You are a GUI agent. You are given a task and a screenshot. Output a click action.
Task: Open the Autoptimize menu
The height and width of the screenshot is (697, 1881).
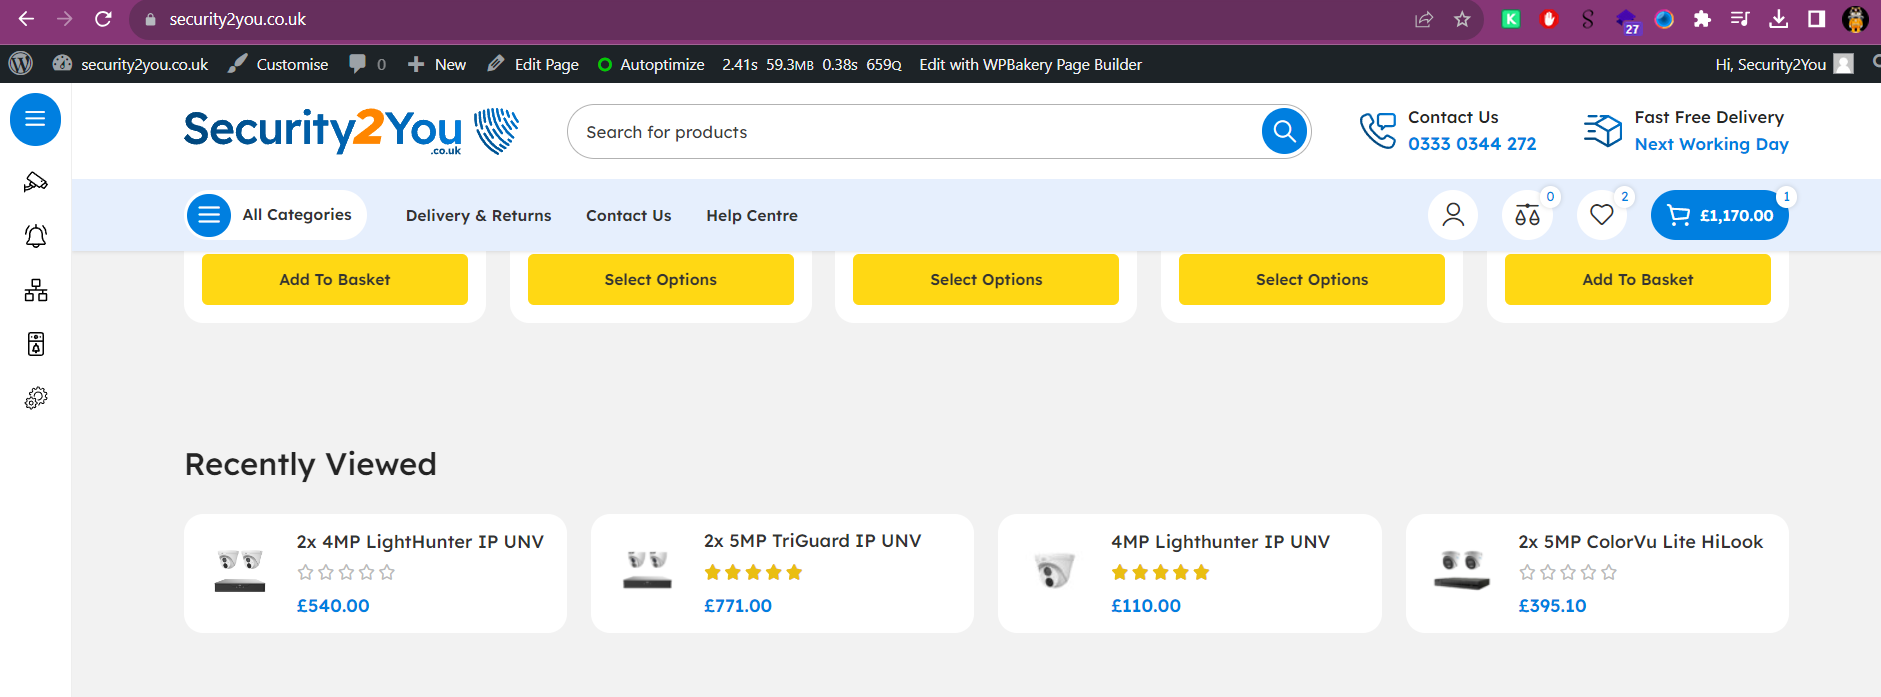click(x=651, y=64)
